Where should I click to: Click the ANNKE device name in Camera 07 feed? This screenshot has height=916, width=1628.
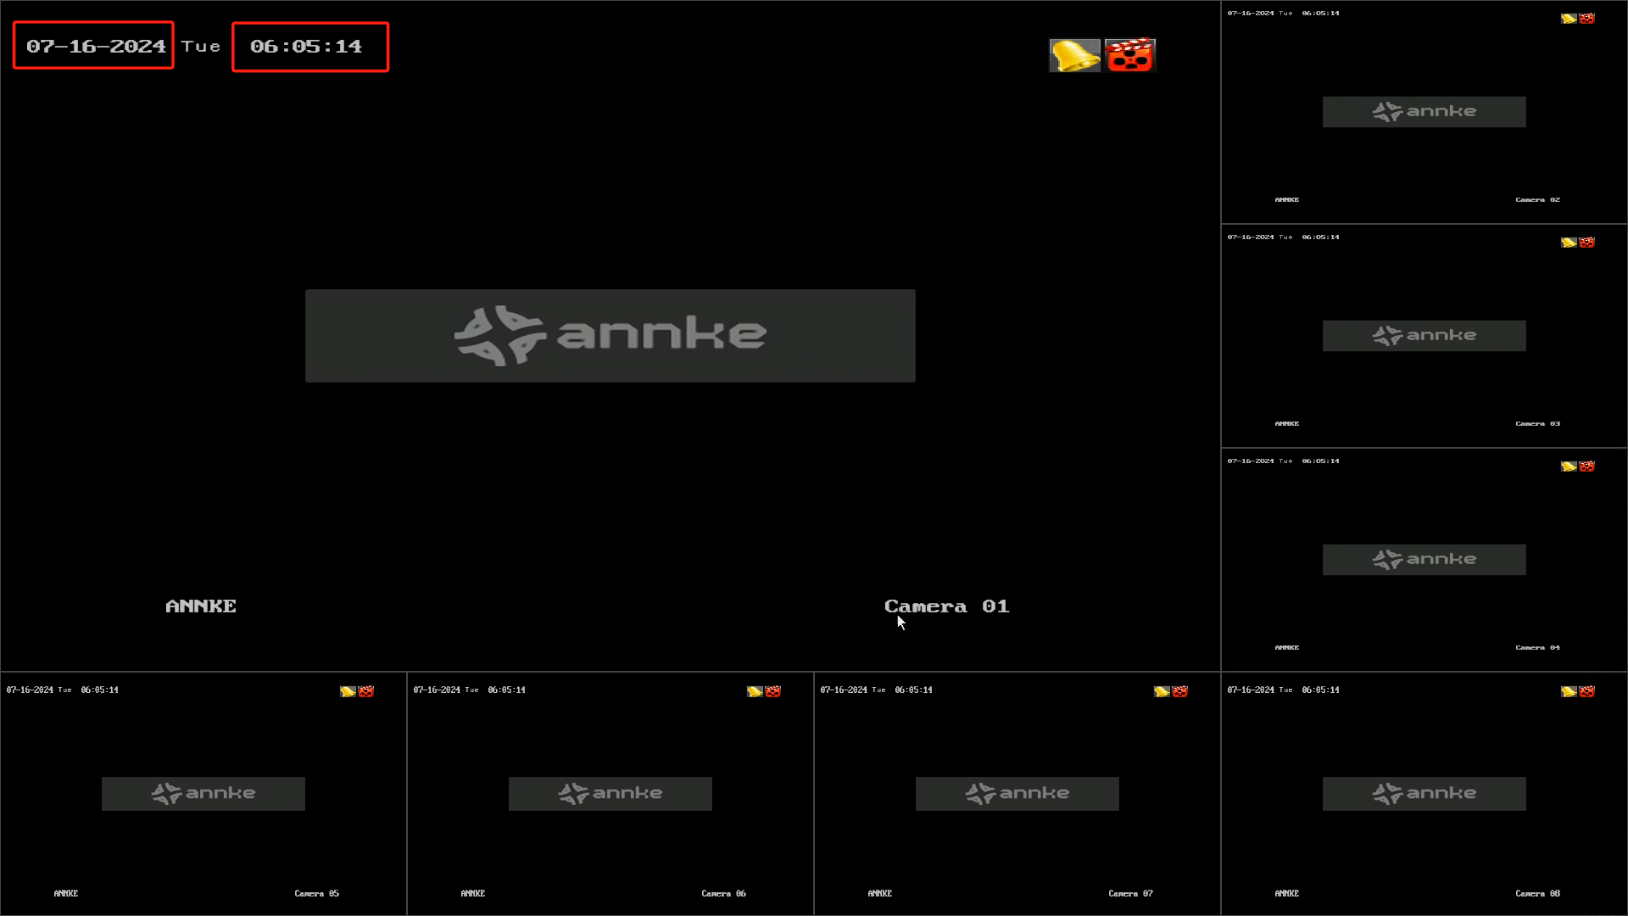point(880,894)
